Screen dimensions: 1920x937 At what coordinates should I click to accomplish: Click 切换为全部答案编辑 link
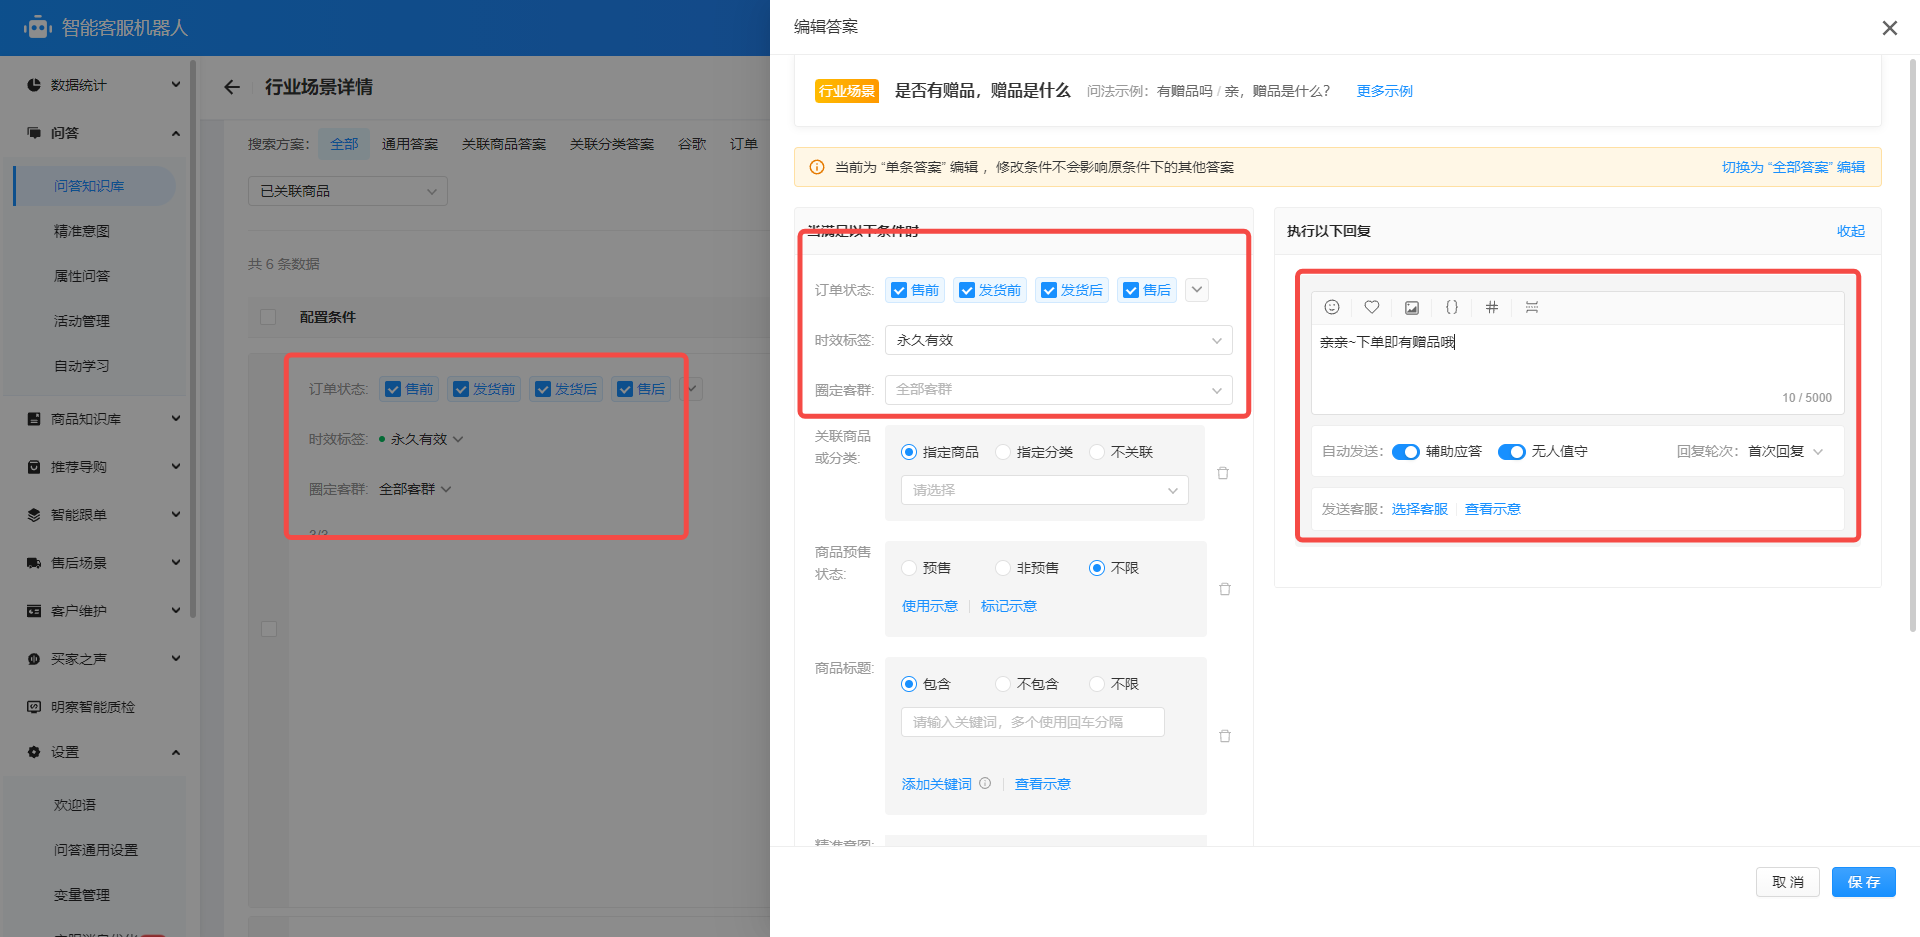coord(1793,167)
